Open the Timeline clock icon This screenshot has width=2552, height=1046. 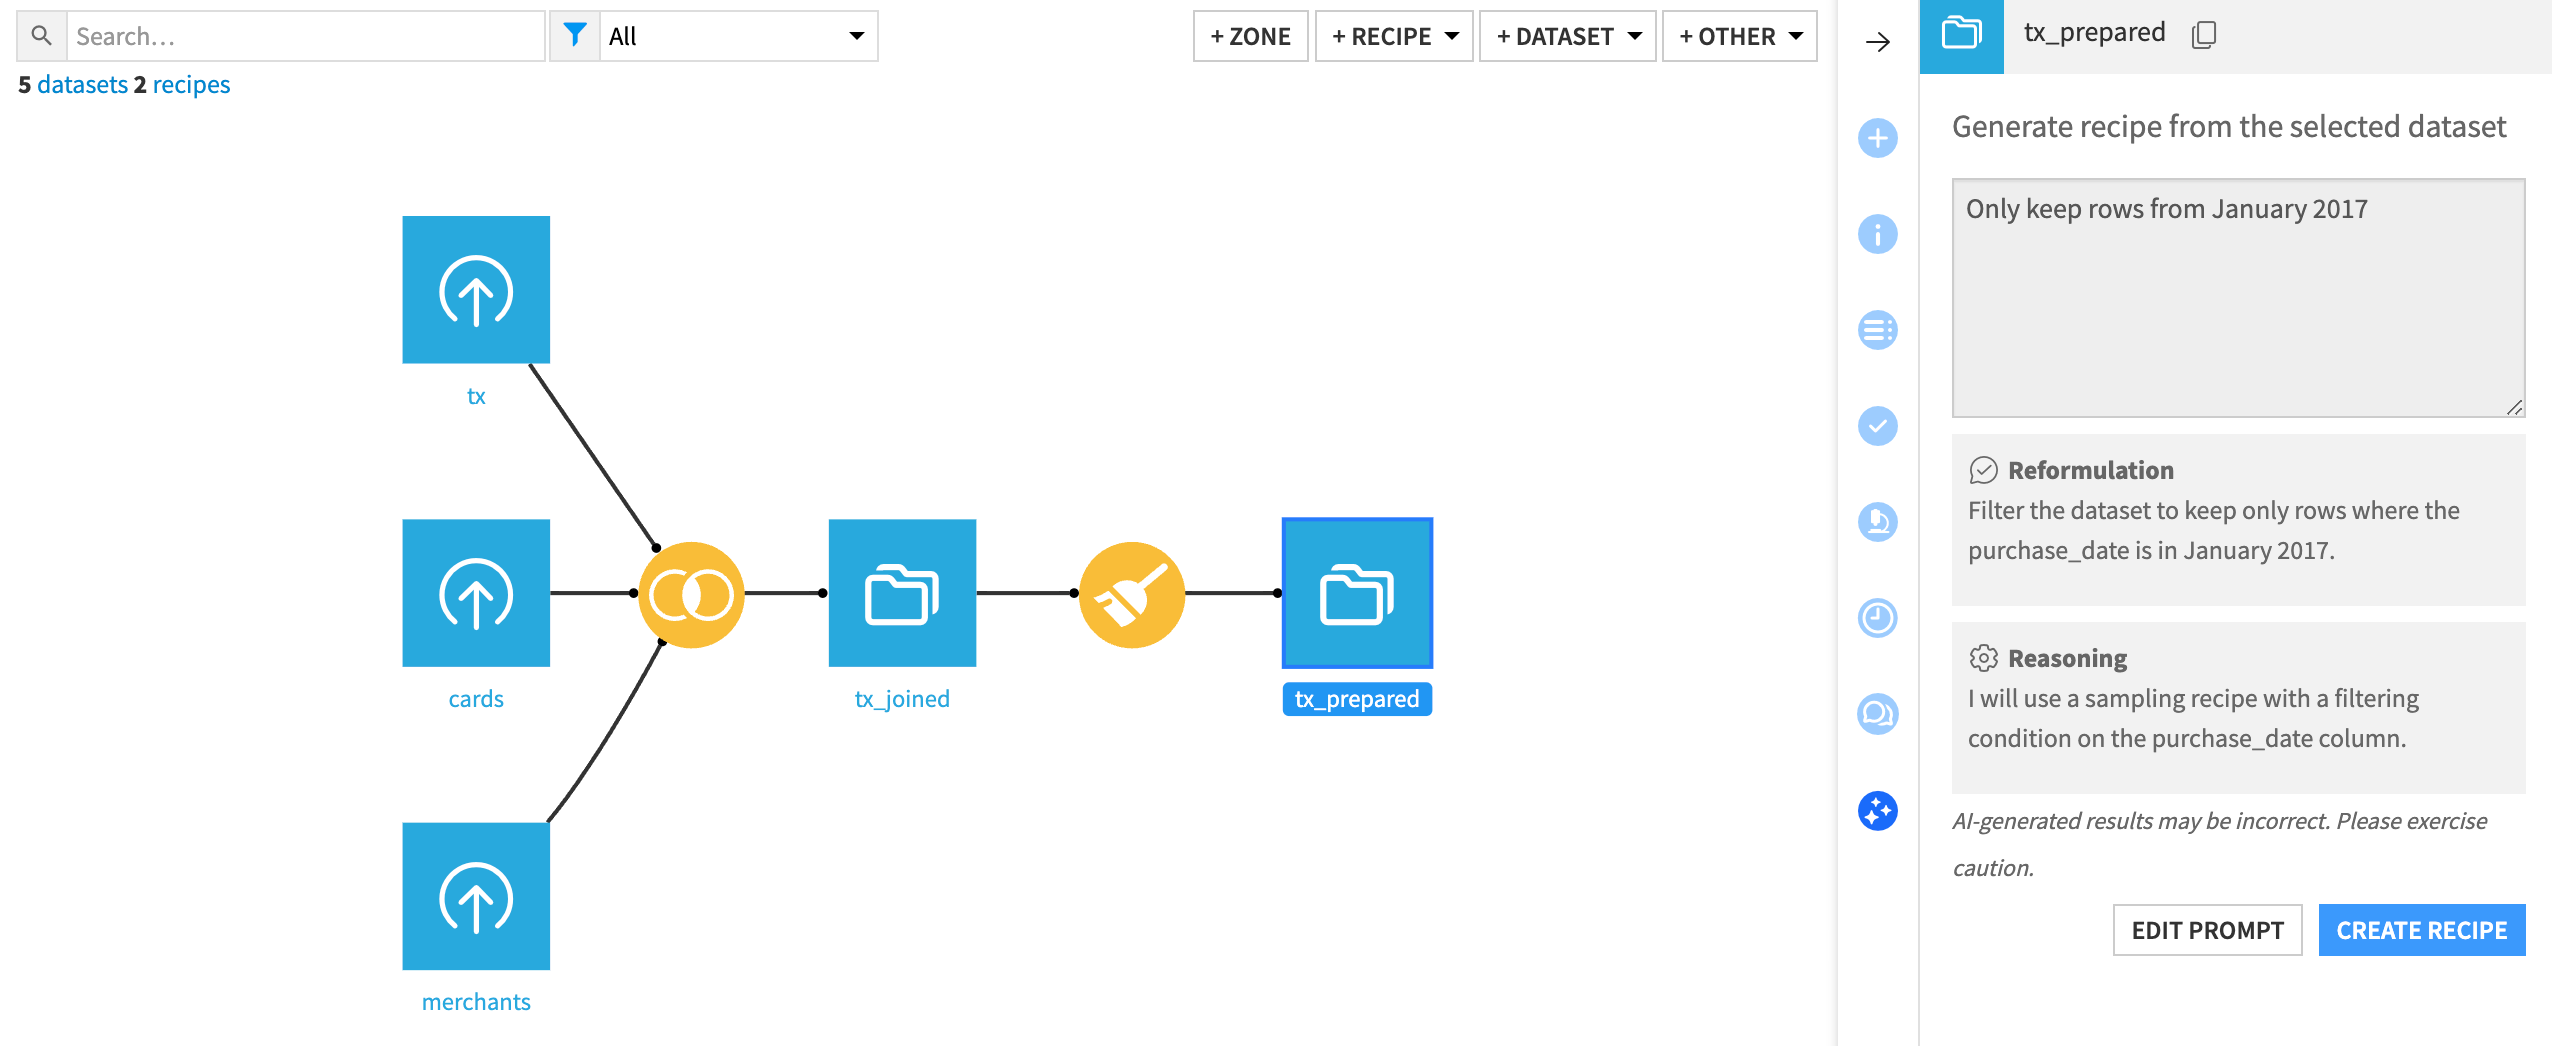(x=1877, y=618)
